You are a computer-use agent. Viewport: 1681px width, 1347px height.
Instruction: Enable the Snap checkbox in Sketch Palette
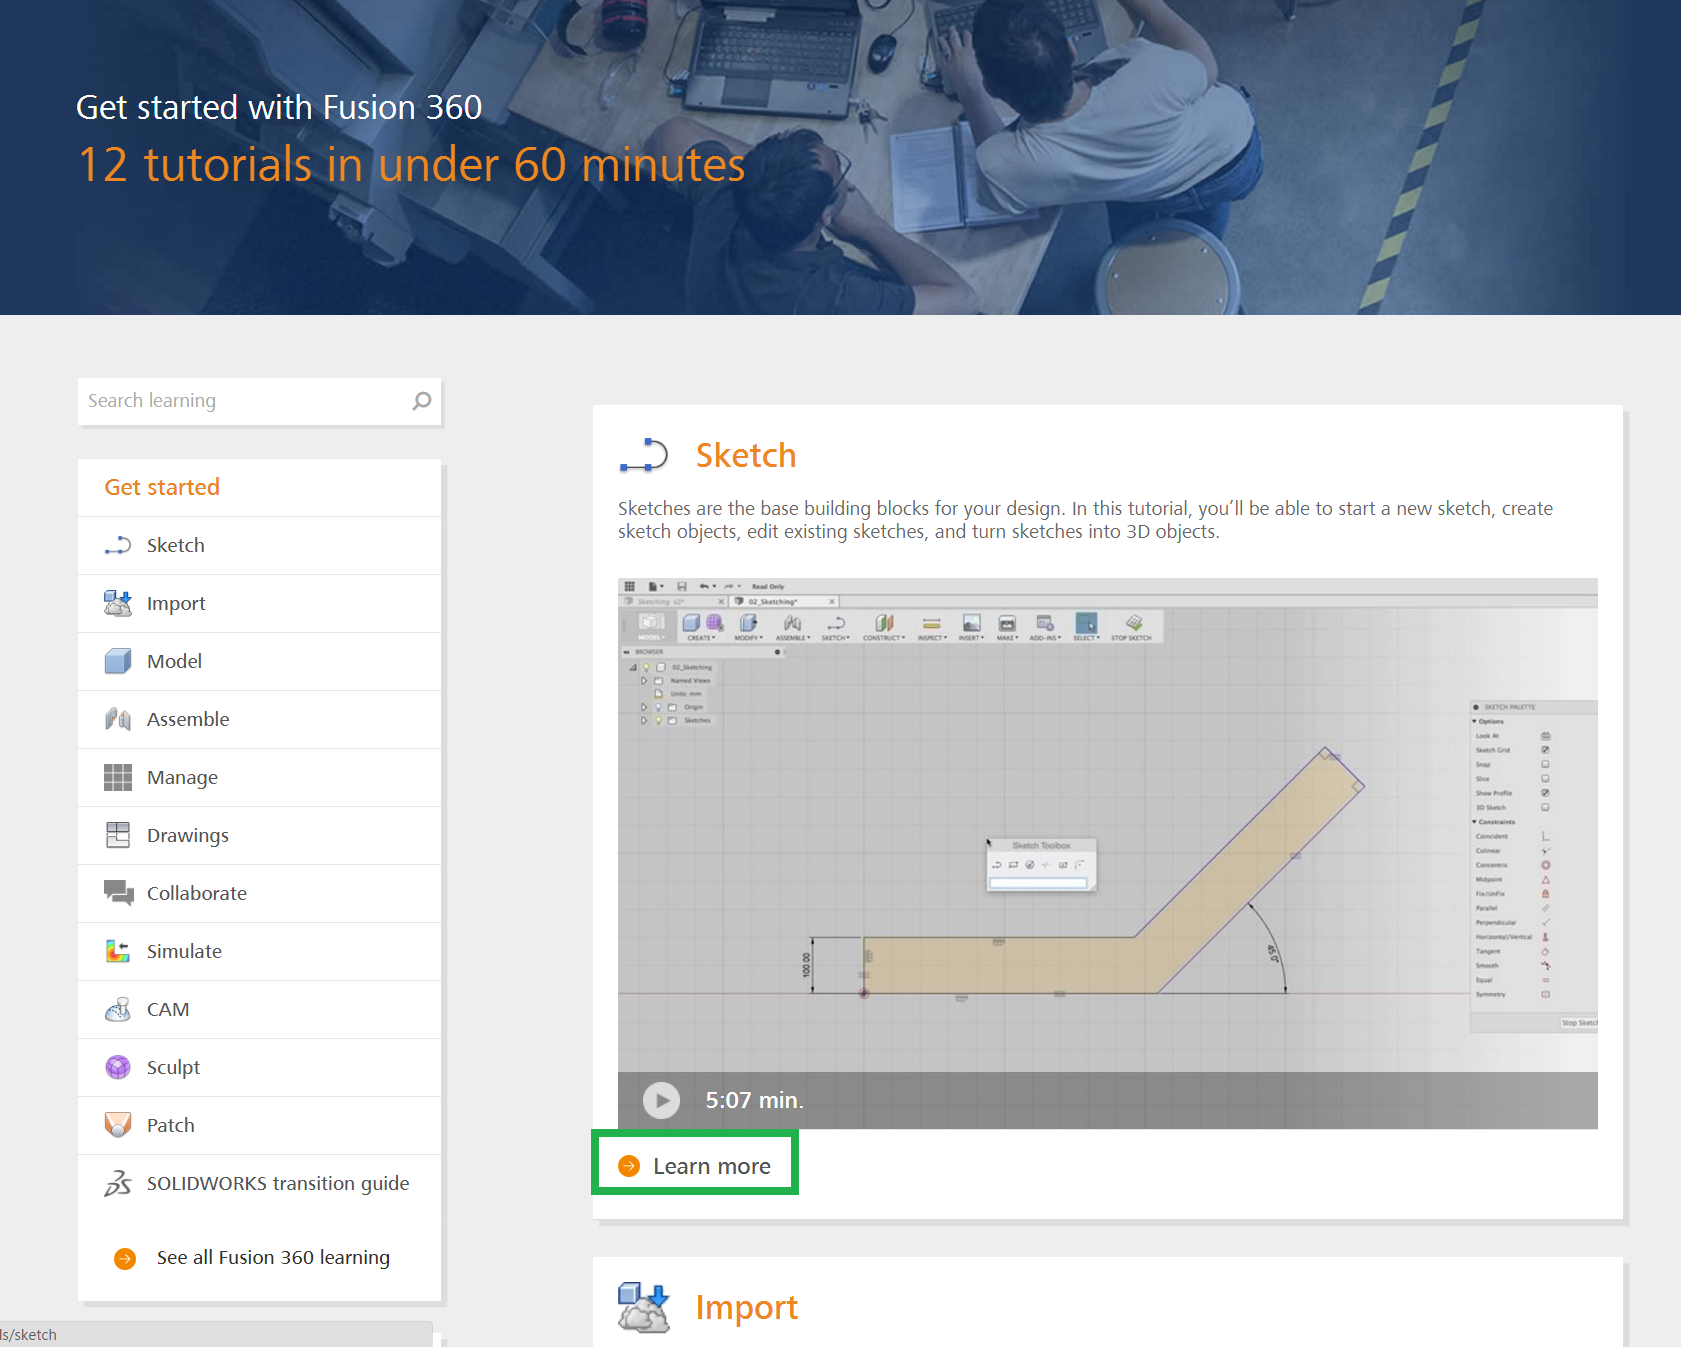tap(1546, 764)
